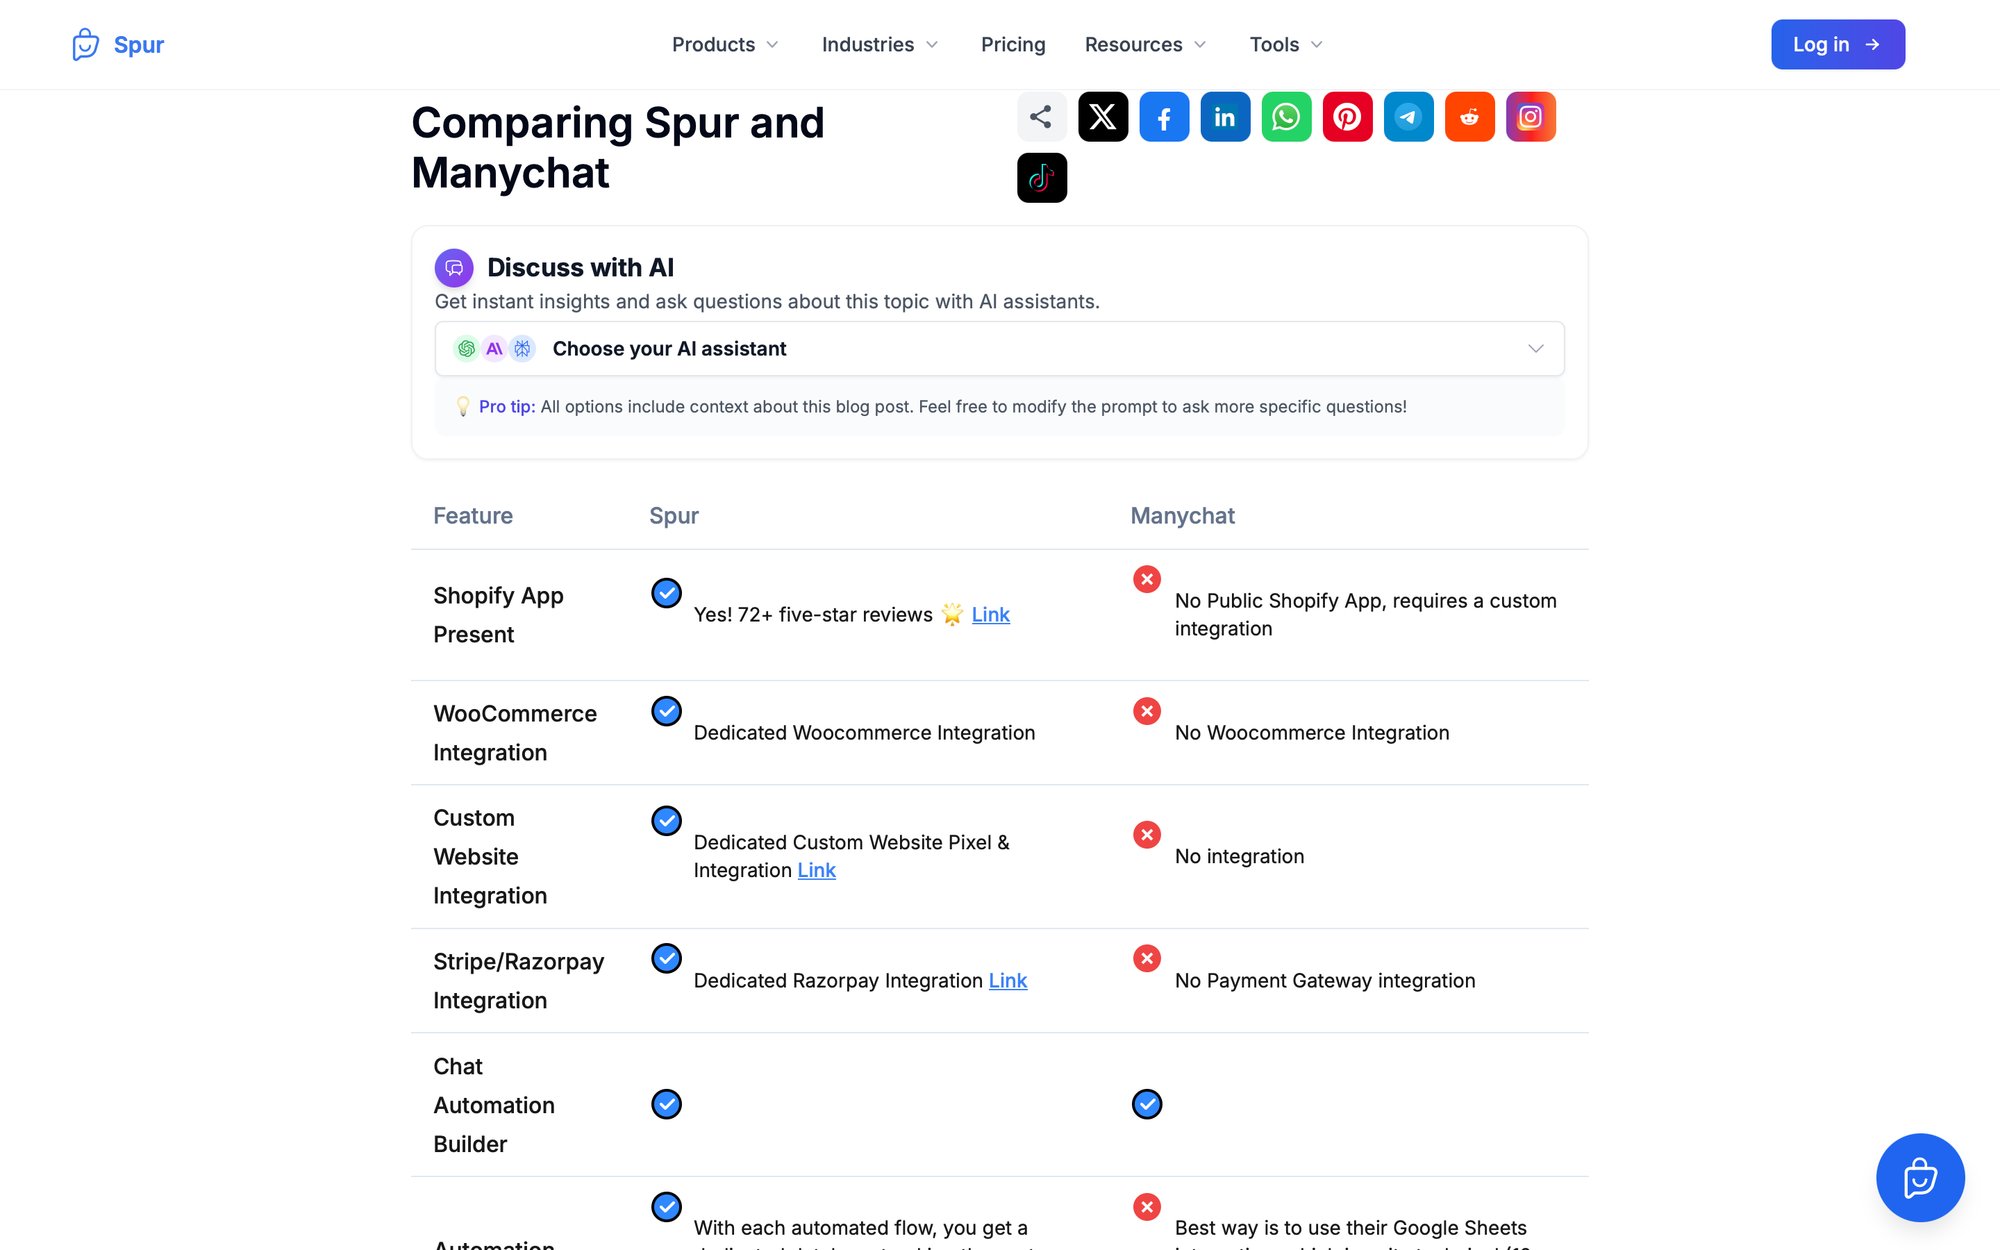The image size is (2000, 1250).
Task: Pin this post to Pinterest
Action: click(1347, 116)
